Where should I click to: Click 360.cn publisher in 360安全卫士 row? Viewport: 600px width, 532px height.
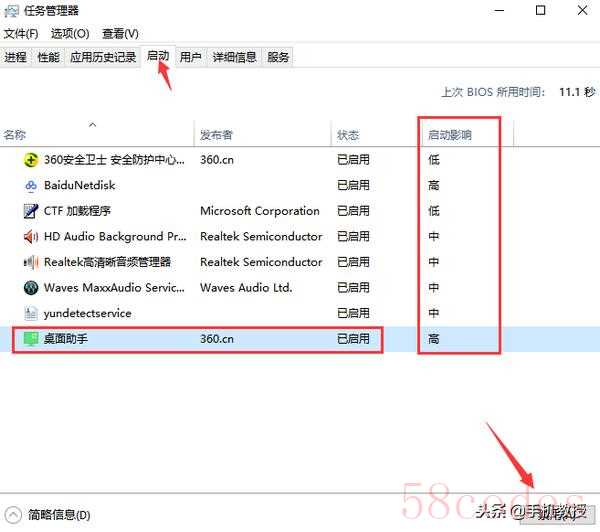217,160
